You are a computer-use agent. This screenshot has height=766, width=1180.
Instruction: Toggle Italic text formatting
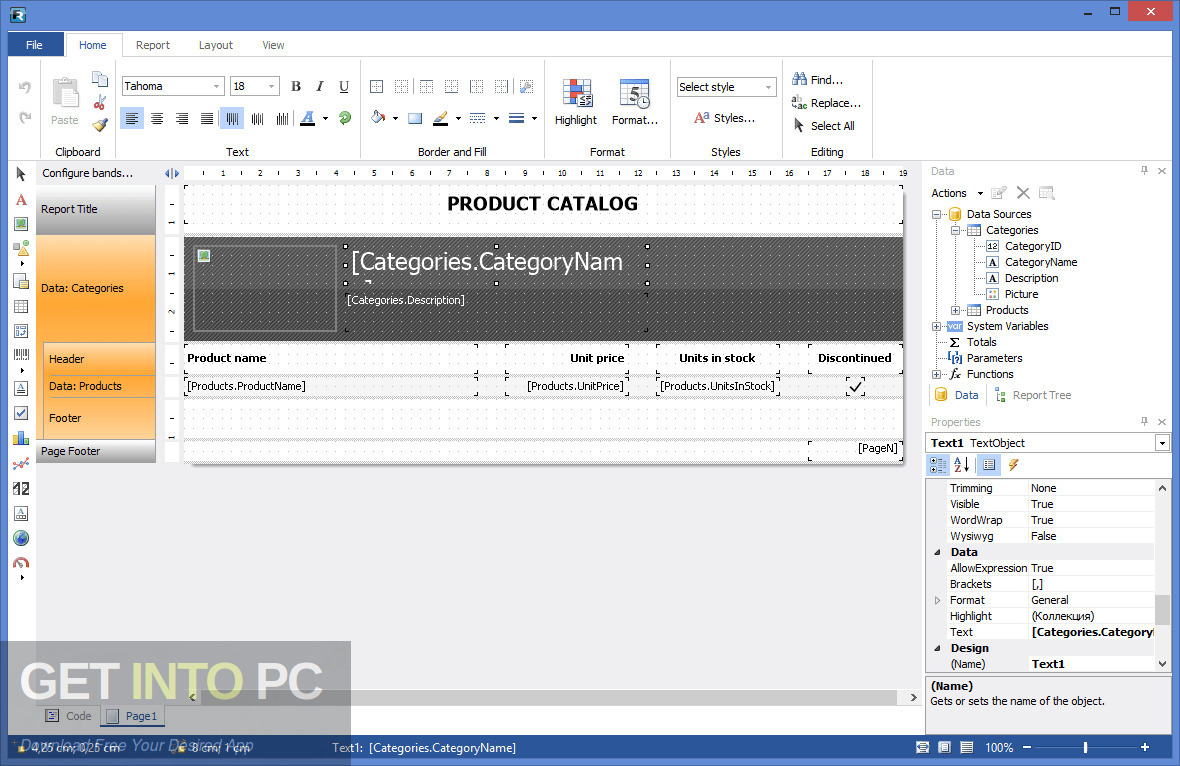tap(320, 87)
